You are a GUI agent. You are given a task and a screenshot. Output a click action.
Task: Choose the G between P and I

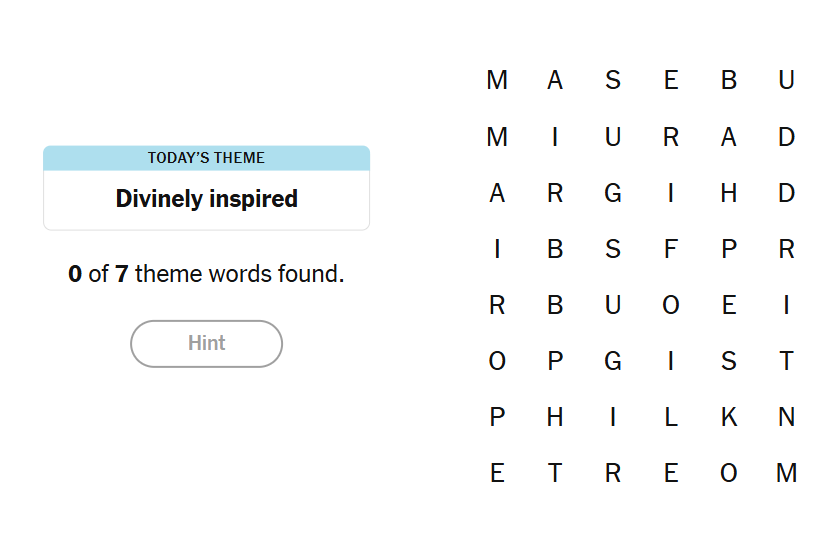tap(613, 362)
